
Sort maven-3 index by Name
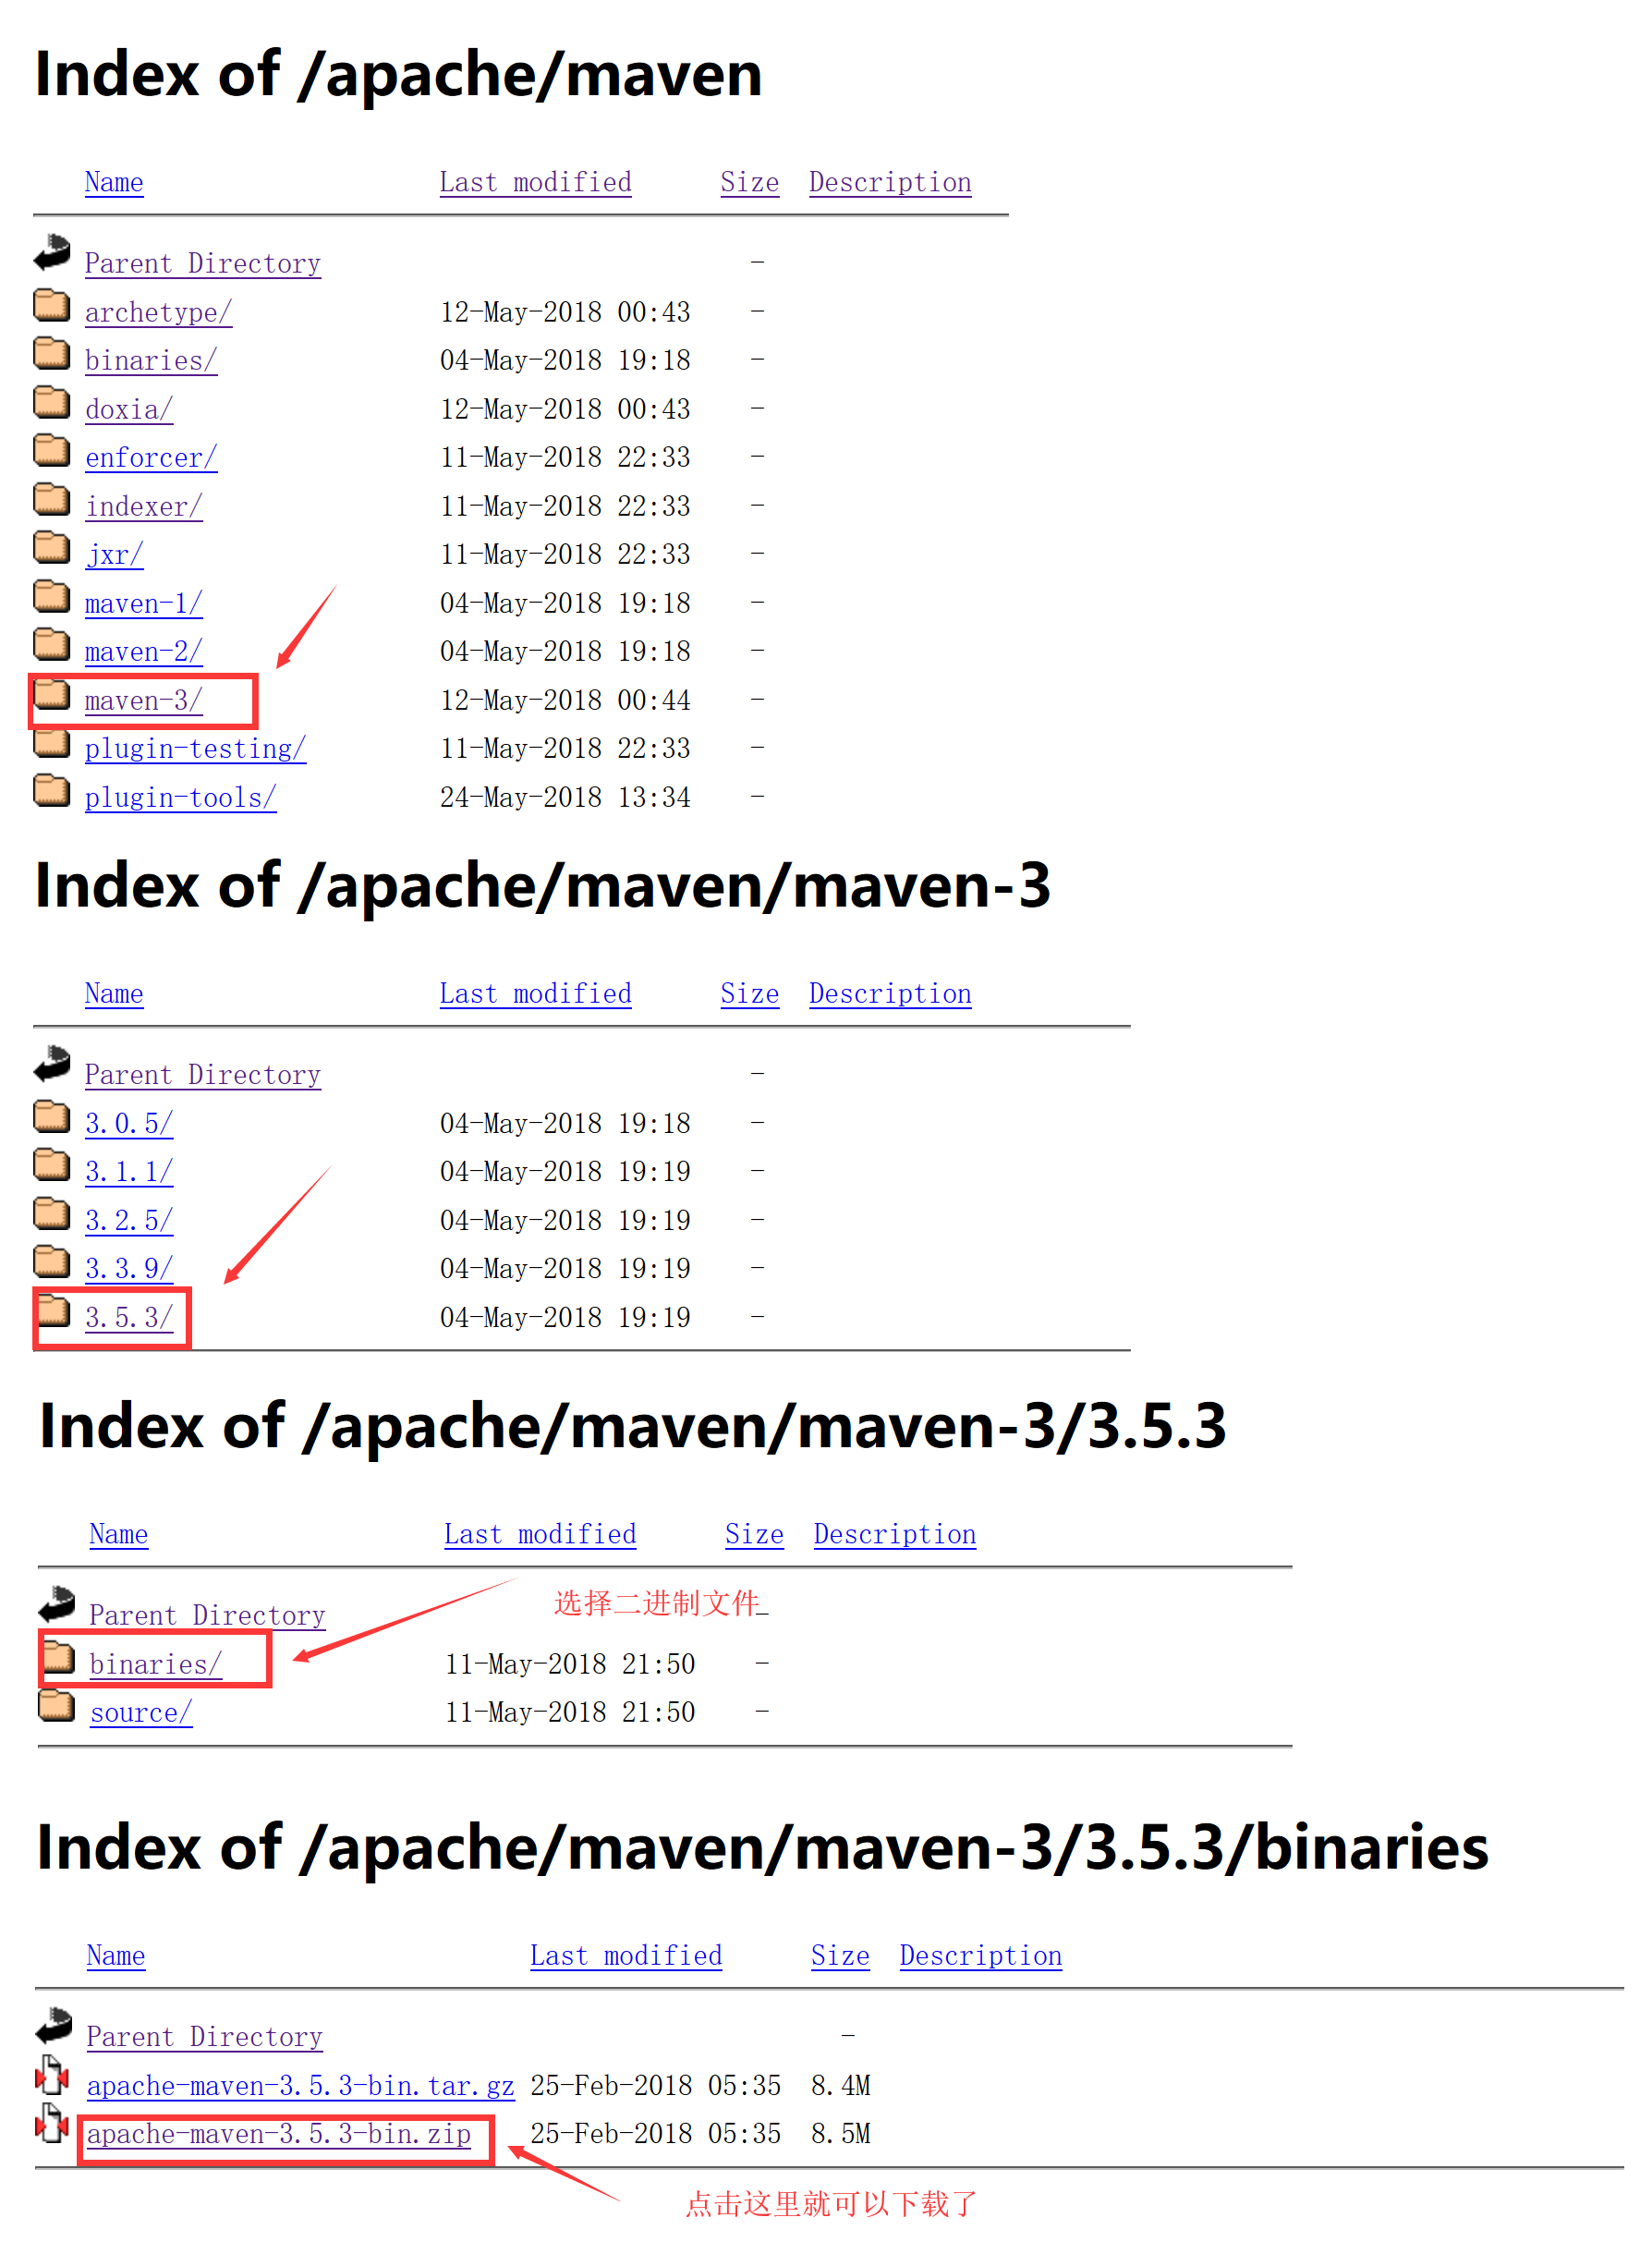pyautogui.click(x=114, y=994)
